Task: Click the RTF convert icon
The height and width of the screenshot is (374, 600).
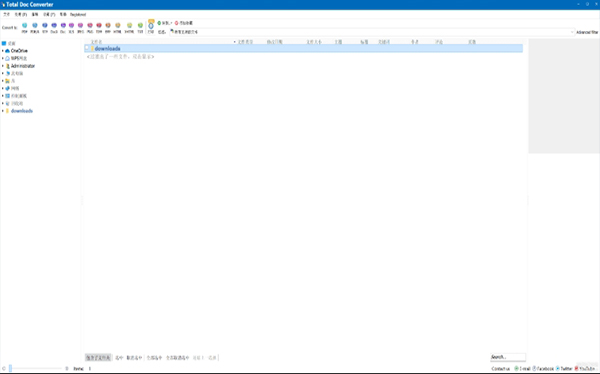Action: 45,28
